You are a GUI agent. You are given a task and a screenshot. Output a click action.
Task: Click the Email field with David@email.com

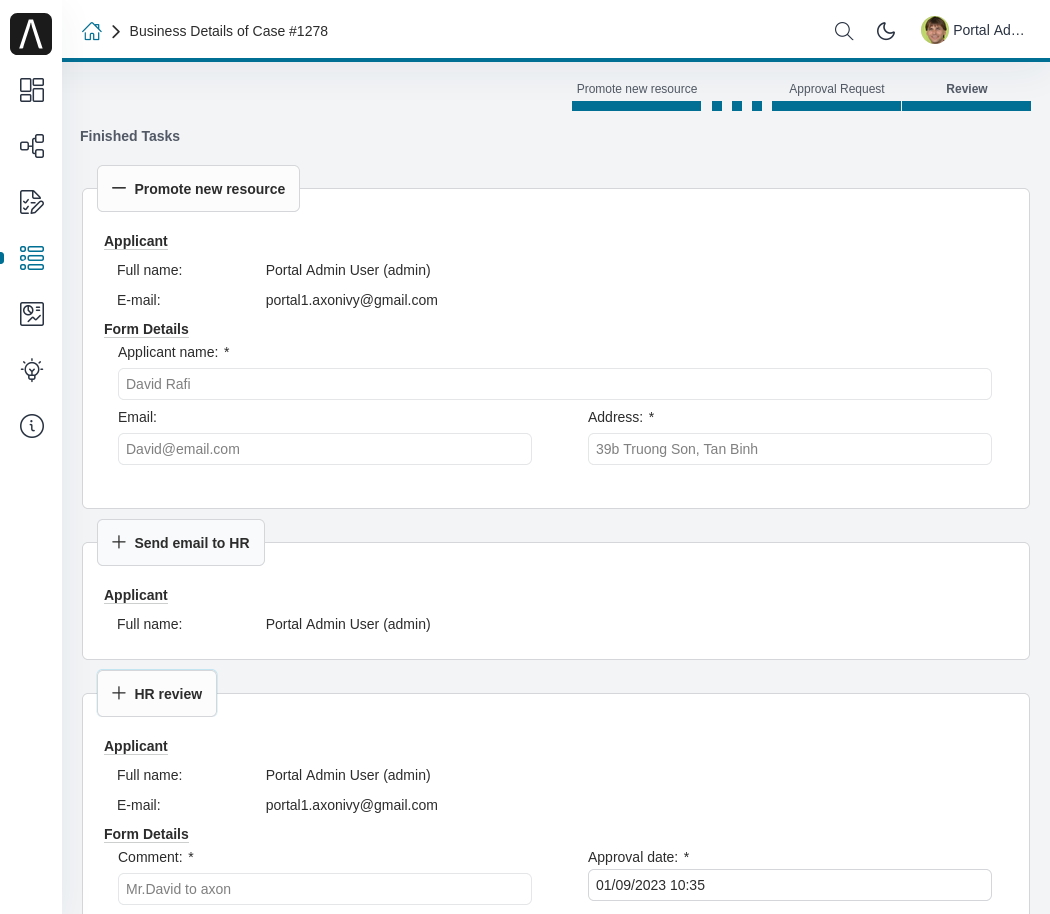tap(325, 449)
